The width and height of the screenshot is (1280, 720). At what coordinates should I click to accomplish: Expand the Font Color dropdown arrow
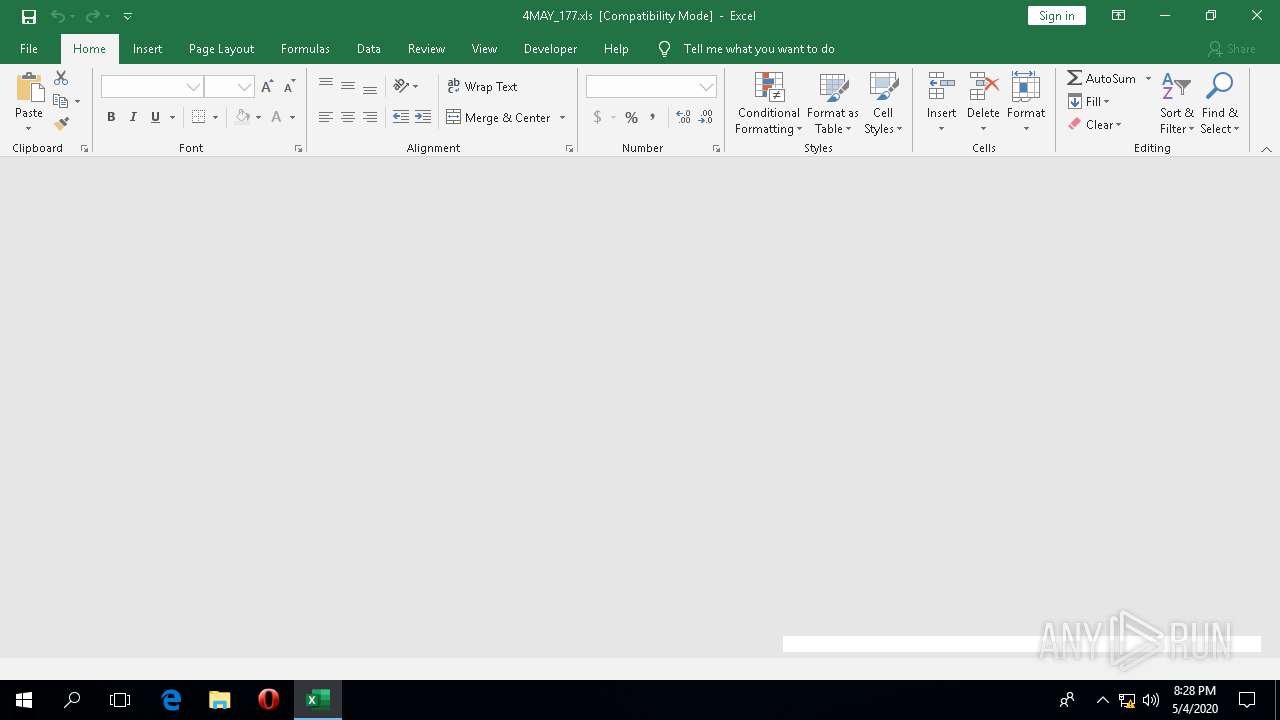pyautogui.click(x=292, y=117)
